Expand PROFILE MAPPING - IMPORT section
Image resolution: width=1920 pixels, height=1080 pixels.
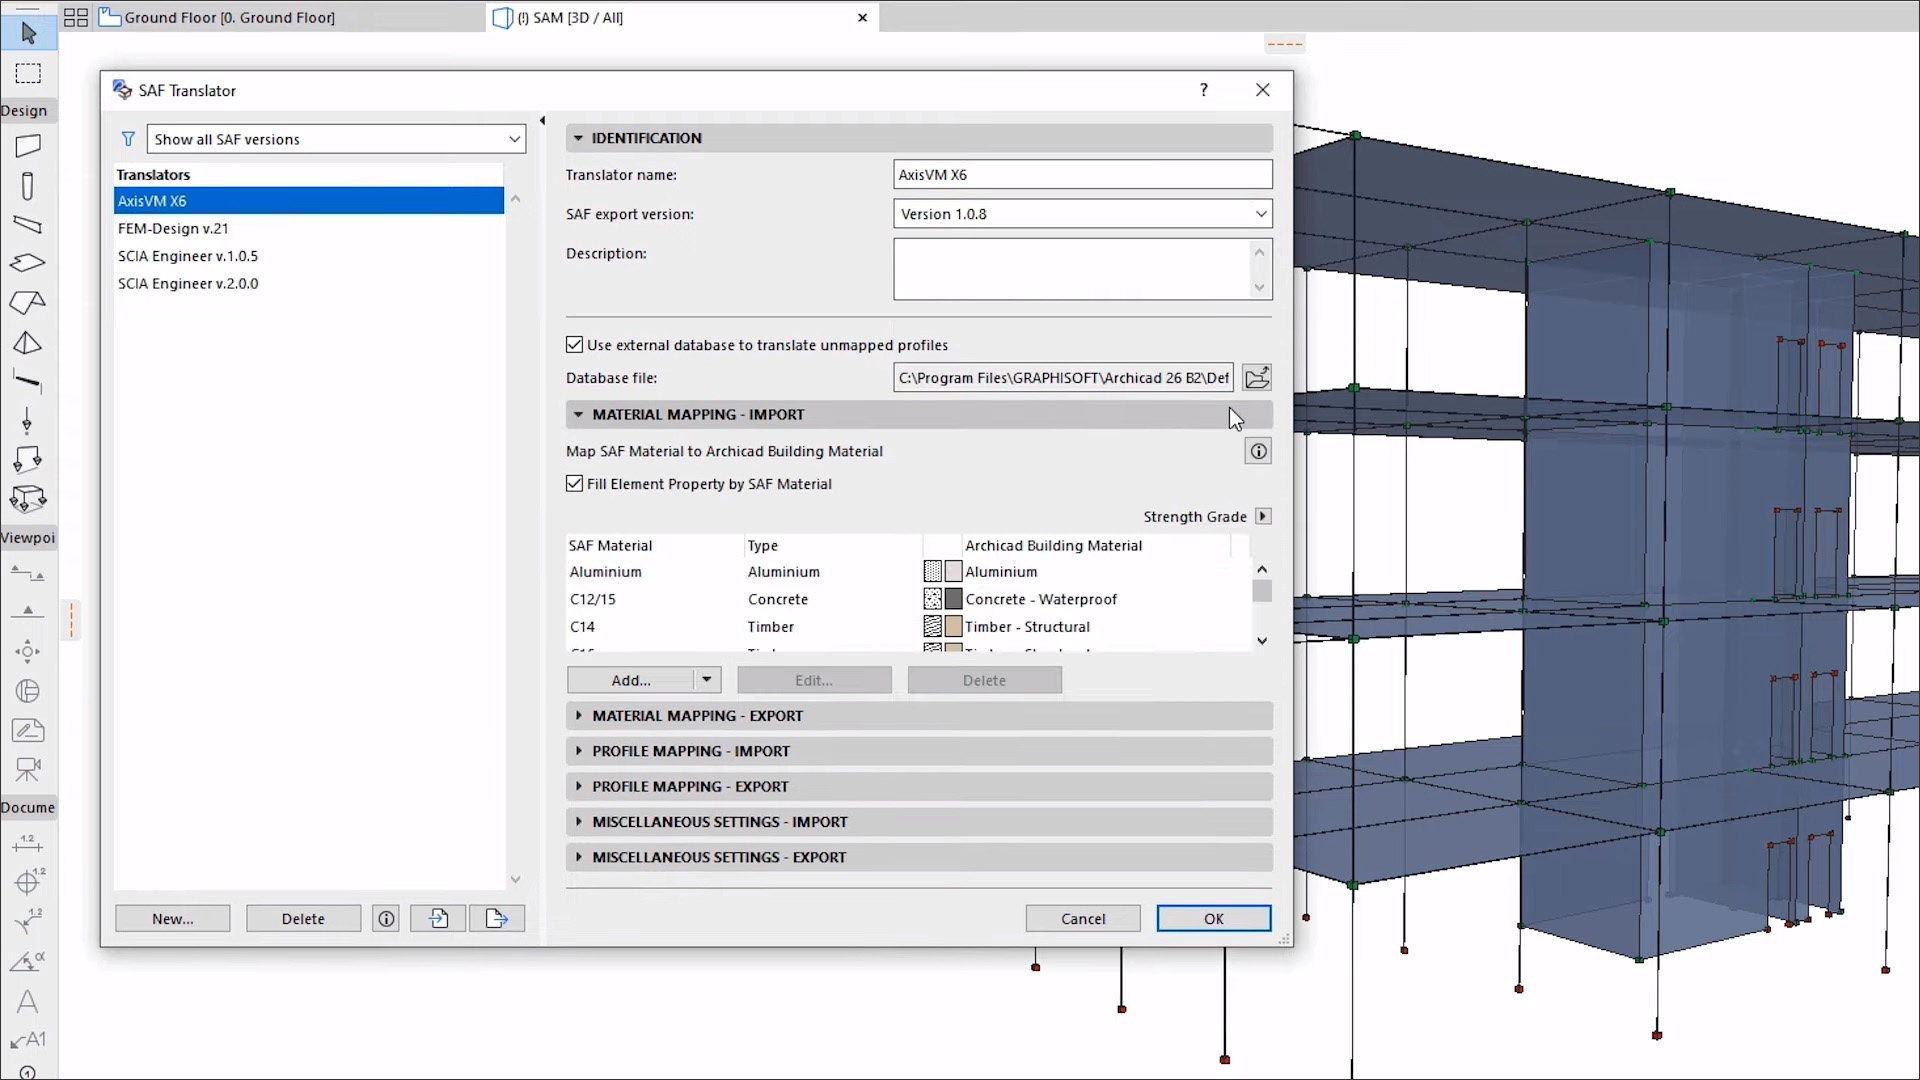[x=578, y=751]
